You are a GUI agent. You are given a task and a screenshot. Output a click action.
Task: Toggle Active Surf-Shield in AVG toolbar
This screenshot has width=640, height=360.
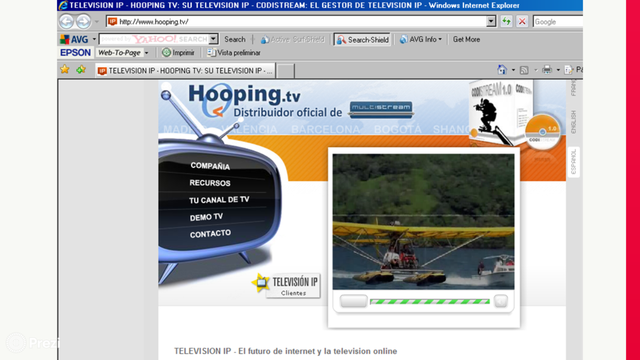(293, 40)
